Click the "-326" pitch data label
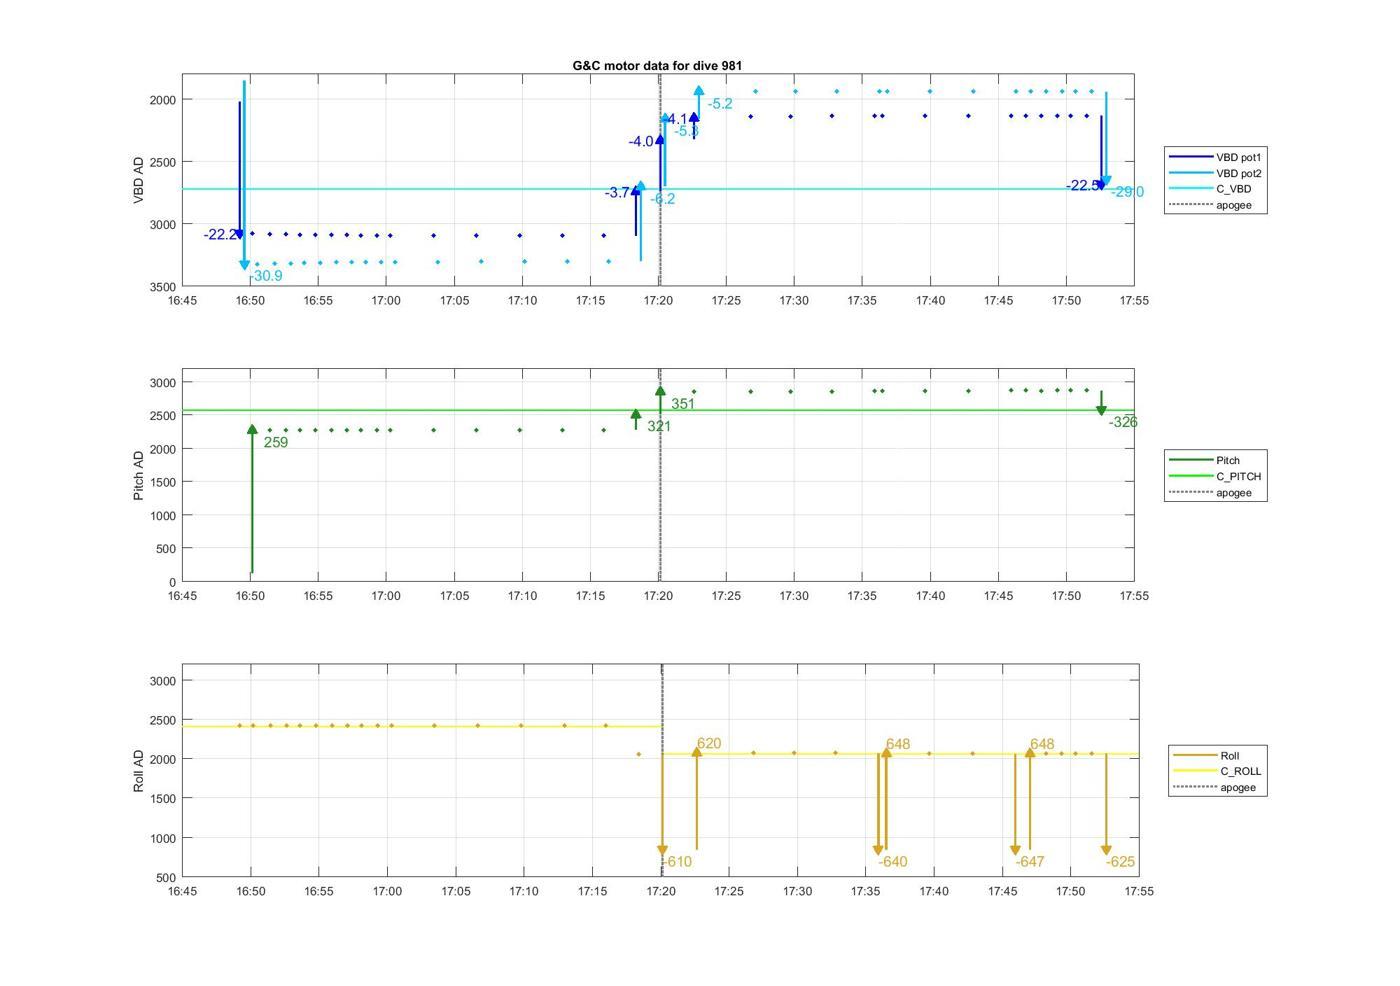Viewport: 1400px width, 986px height. [1123, 423]
